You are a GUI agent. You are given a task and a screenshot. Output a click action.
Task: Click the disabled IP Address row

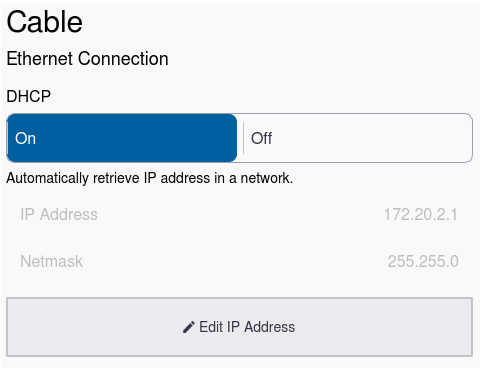239,214
